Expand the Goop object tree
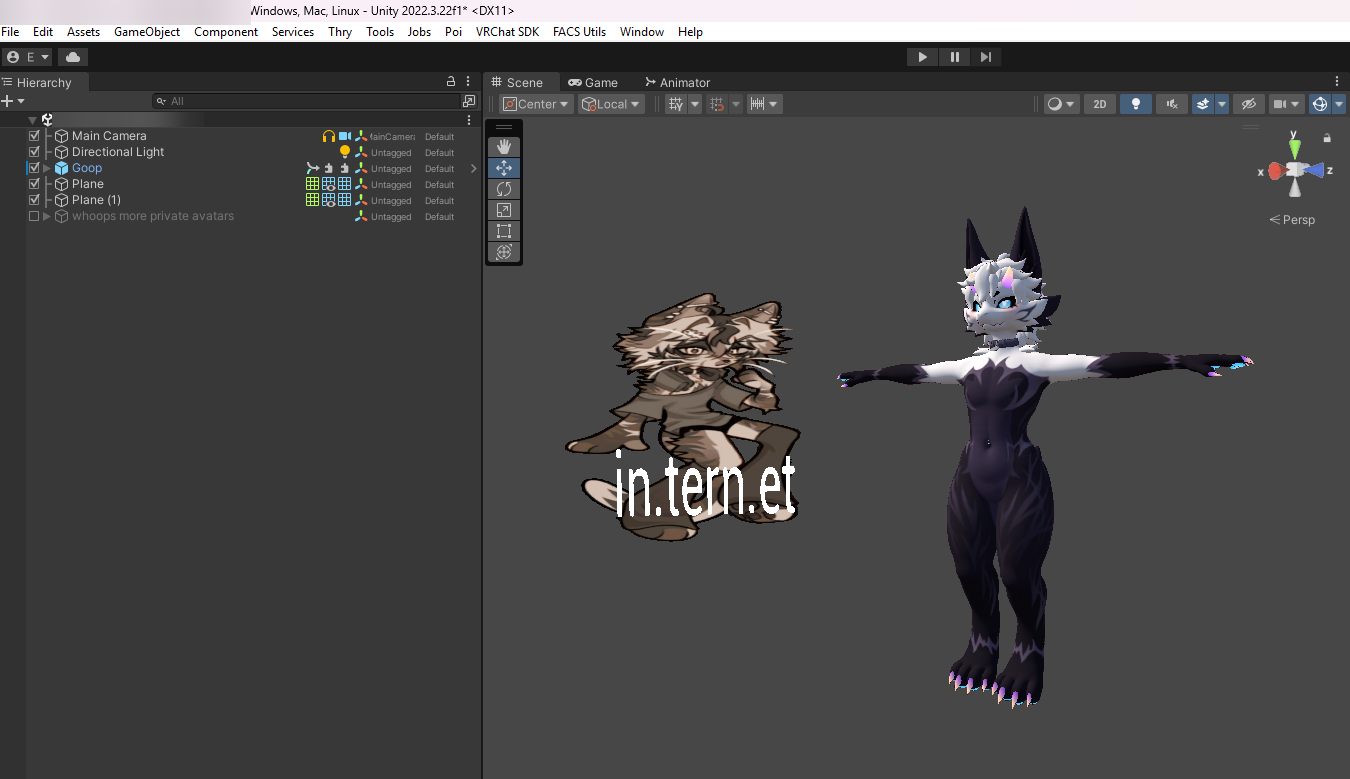This screenshot has height=779, width=1350. pos(47,168)
